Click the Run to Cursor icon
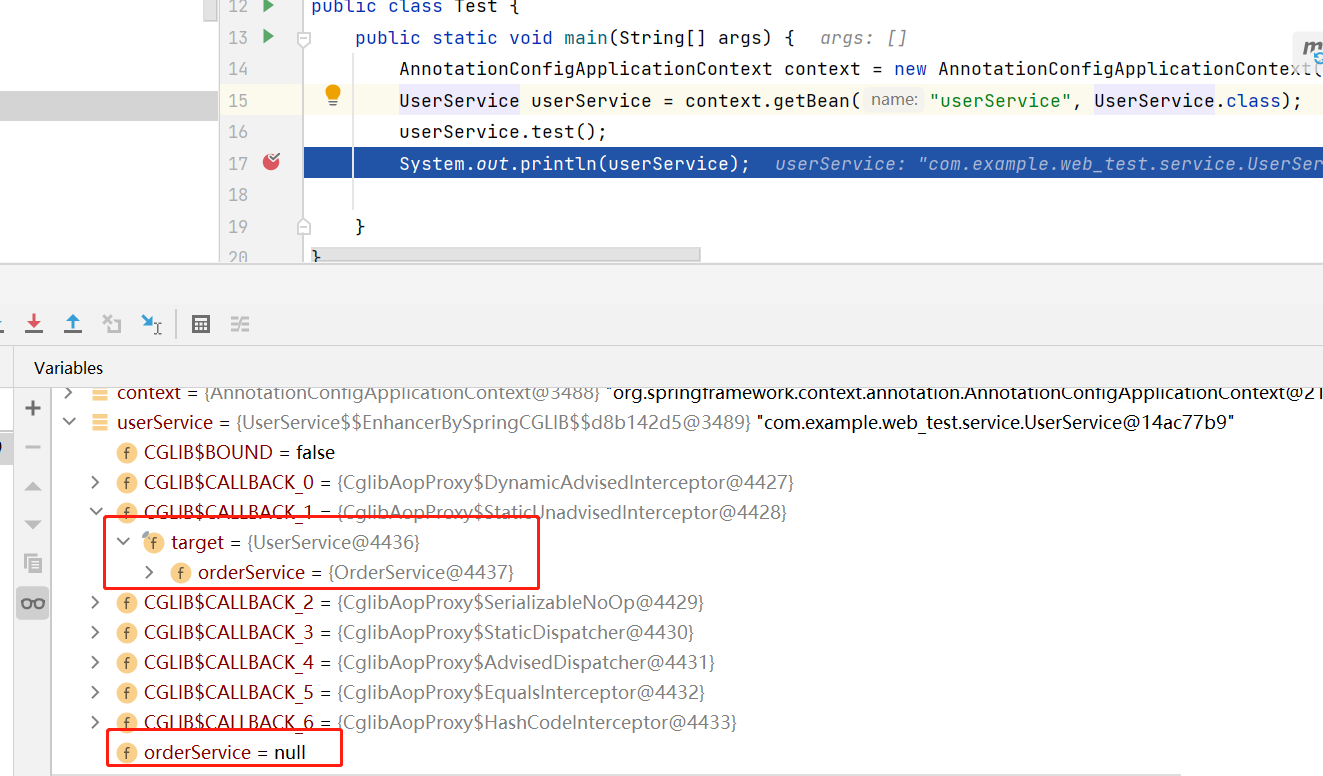The width and height of the screenshot is (1323, 776). pos(151,323)
